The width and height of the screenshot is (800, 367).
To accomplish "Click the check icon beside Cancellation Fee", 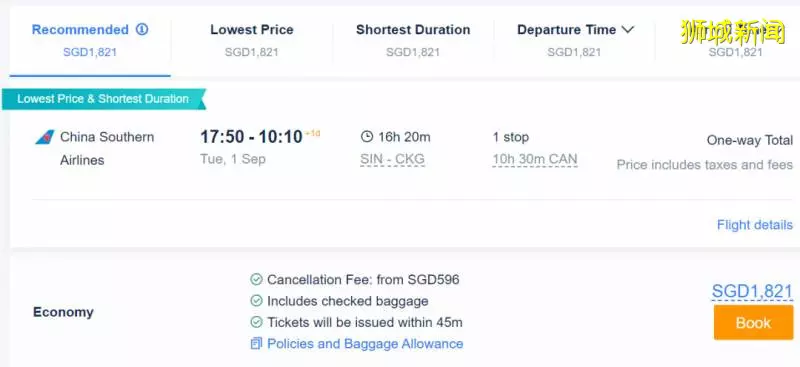I will point(256,280).
